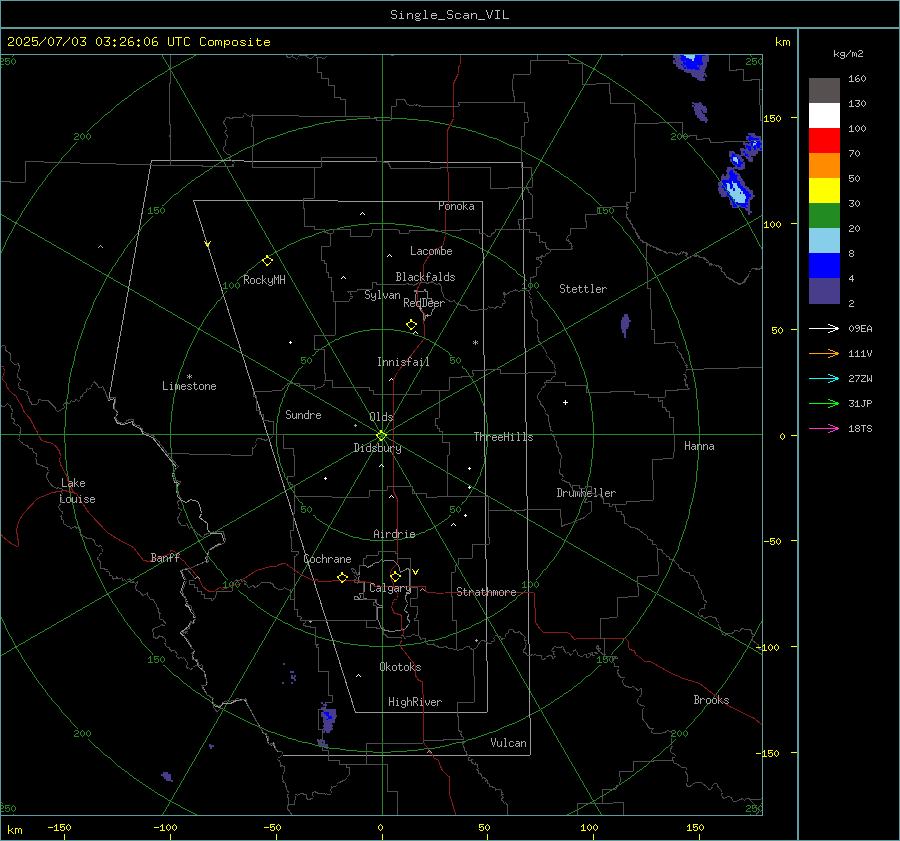900x841 pixels.
Task: Click the Cochrane label
Action: [327, 559]
